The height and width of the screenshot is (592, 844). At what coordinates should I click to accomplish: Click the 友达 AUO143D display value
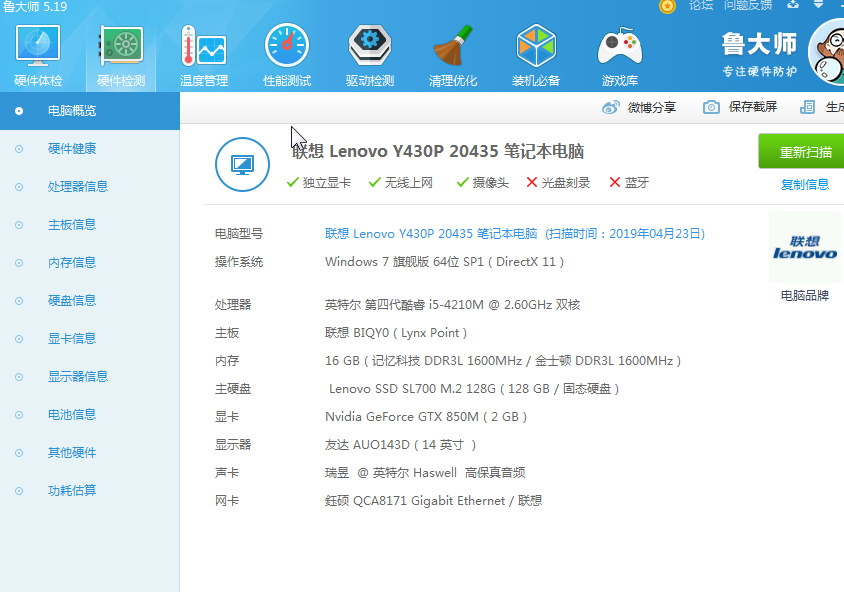400,445
